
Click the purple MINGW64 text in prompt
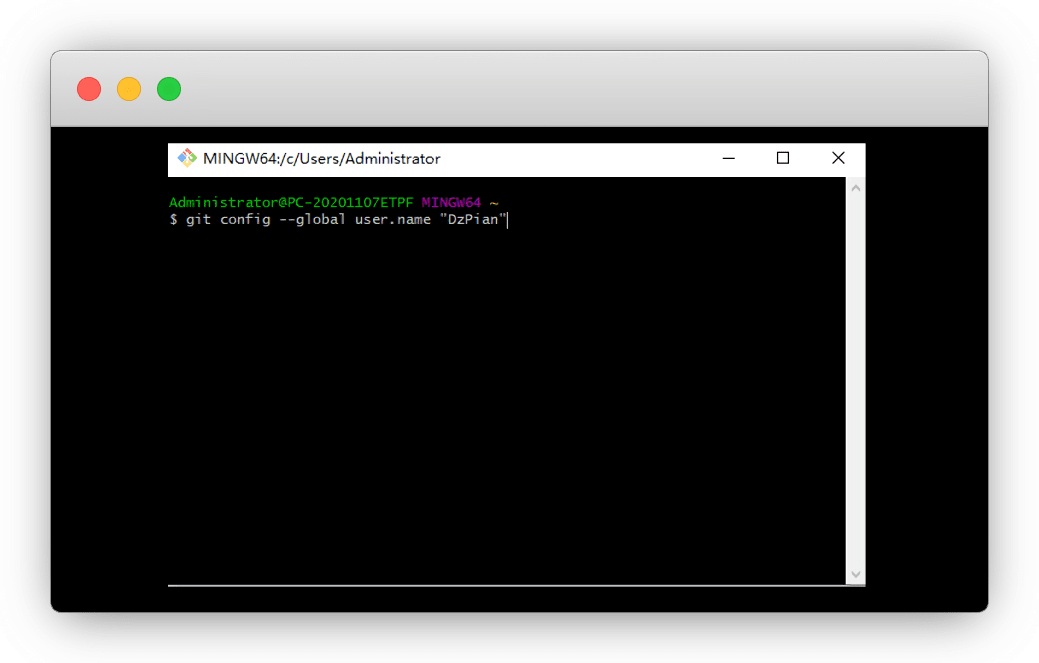(451, 203)
